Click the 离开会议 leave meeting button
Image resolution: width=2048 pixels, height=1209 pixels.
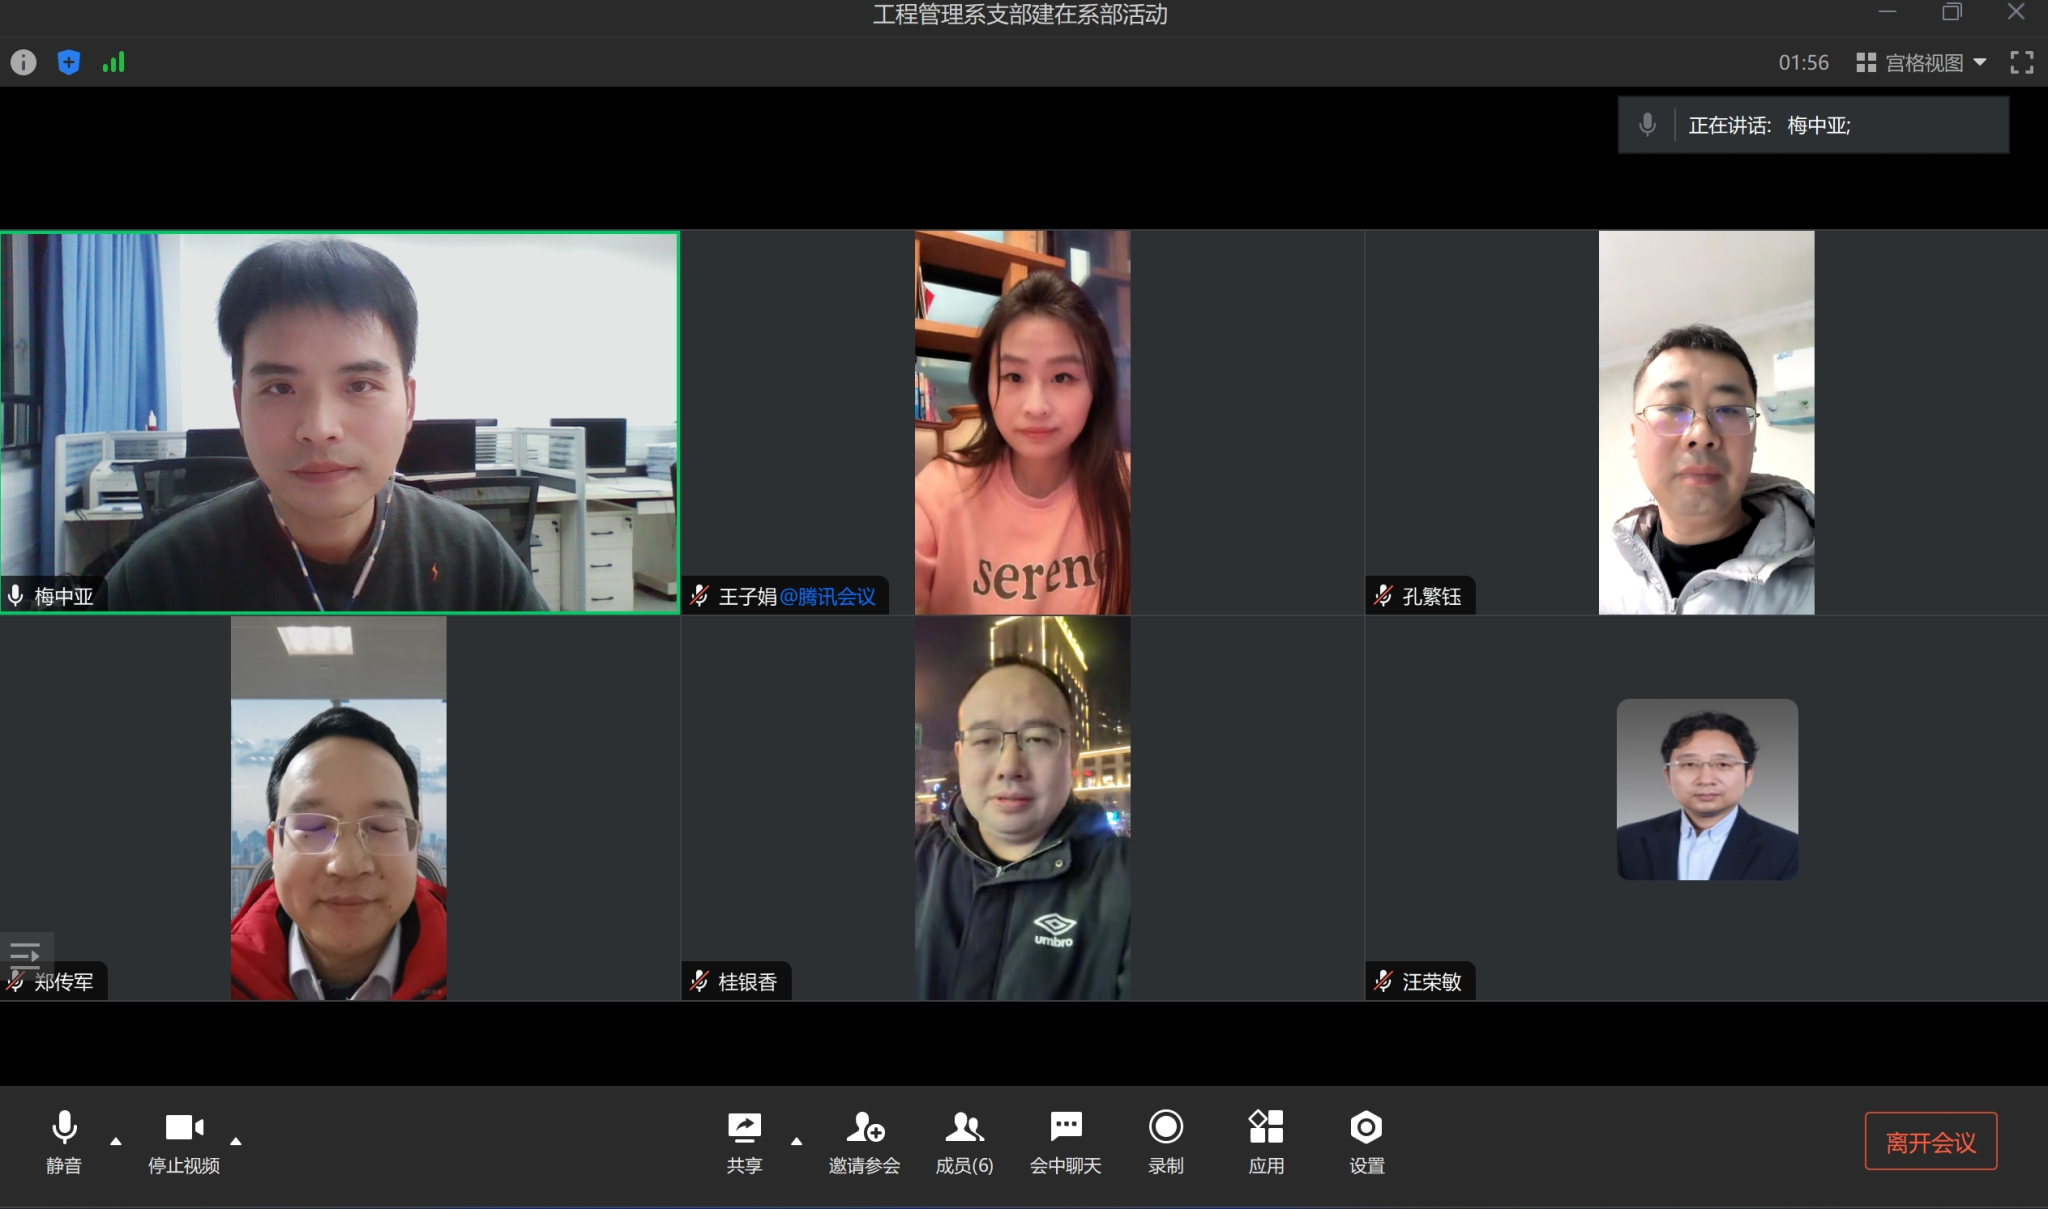(x=1930, y=1141)
